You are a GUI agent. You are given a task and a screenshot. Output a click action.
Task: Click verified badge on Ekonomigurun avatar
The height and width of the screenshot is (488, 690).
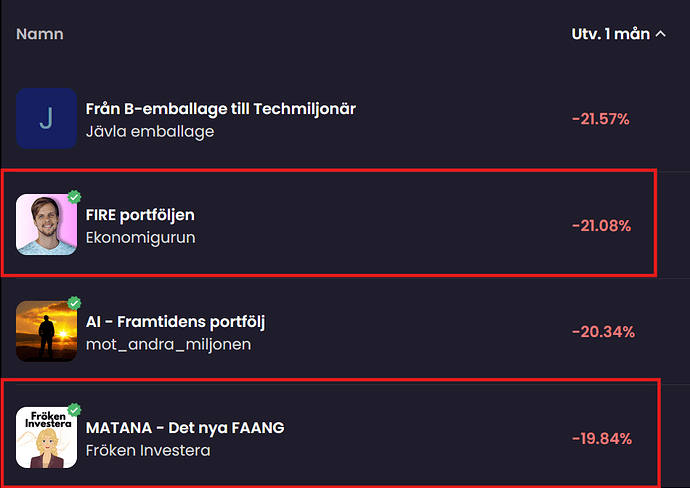click(x=74, y=197)
